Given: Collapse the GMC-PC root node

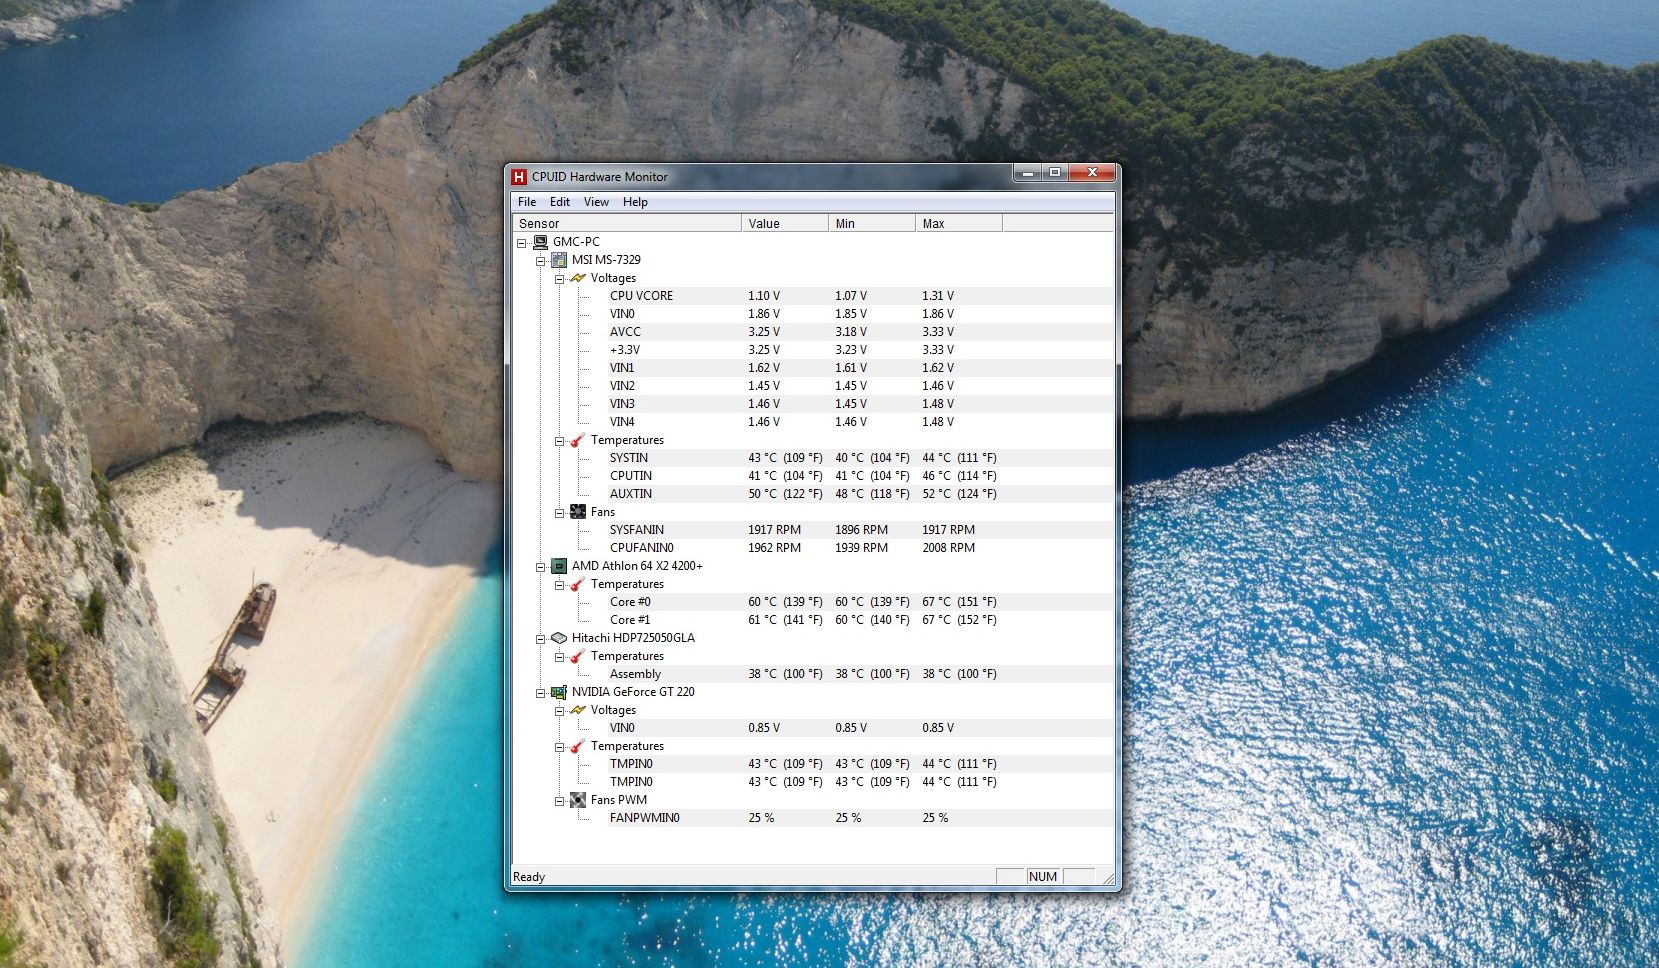Looking at the screenshot, I should point(522,243).
